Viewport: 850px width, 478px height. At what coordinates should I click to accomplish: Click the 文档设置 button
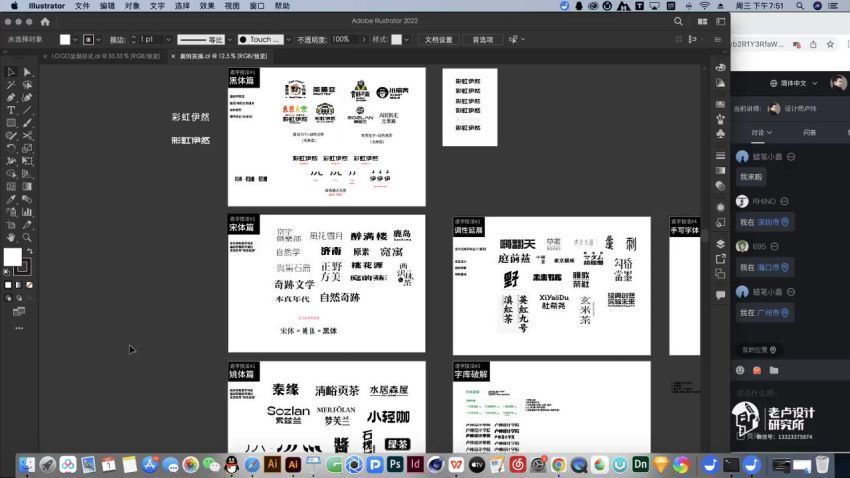[439, 40]
